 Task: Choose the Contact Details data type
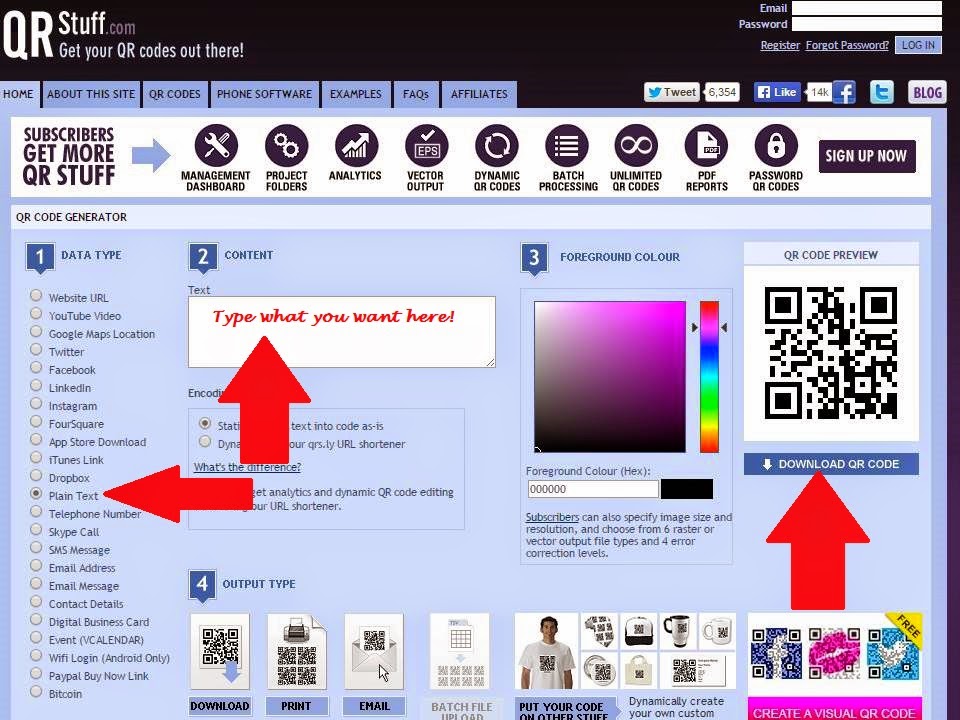pos(36,602)
